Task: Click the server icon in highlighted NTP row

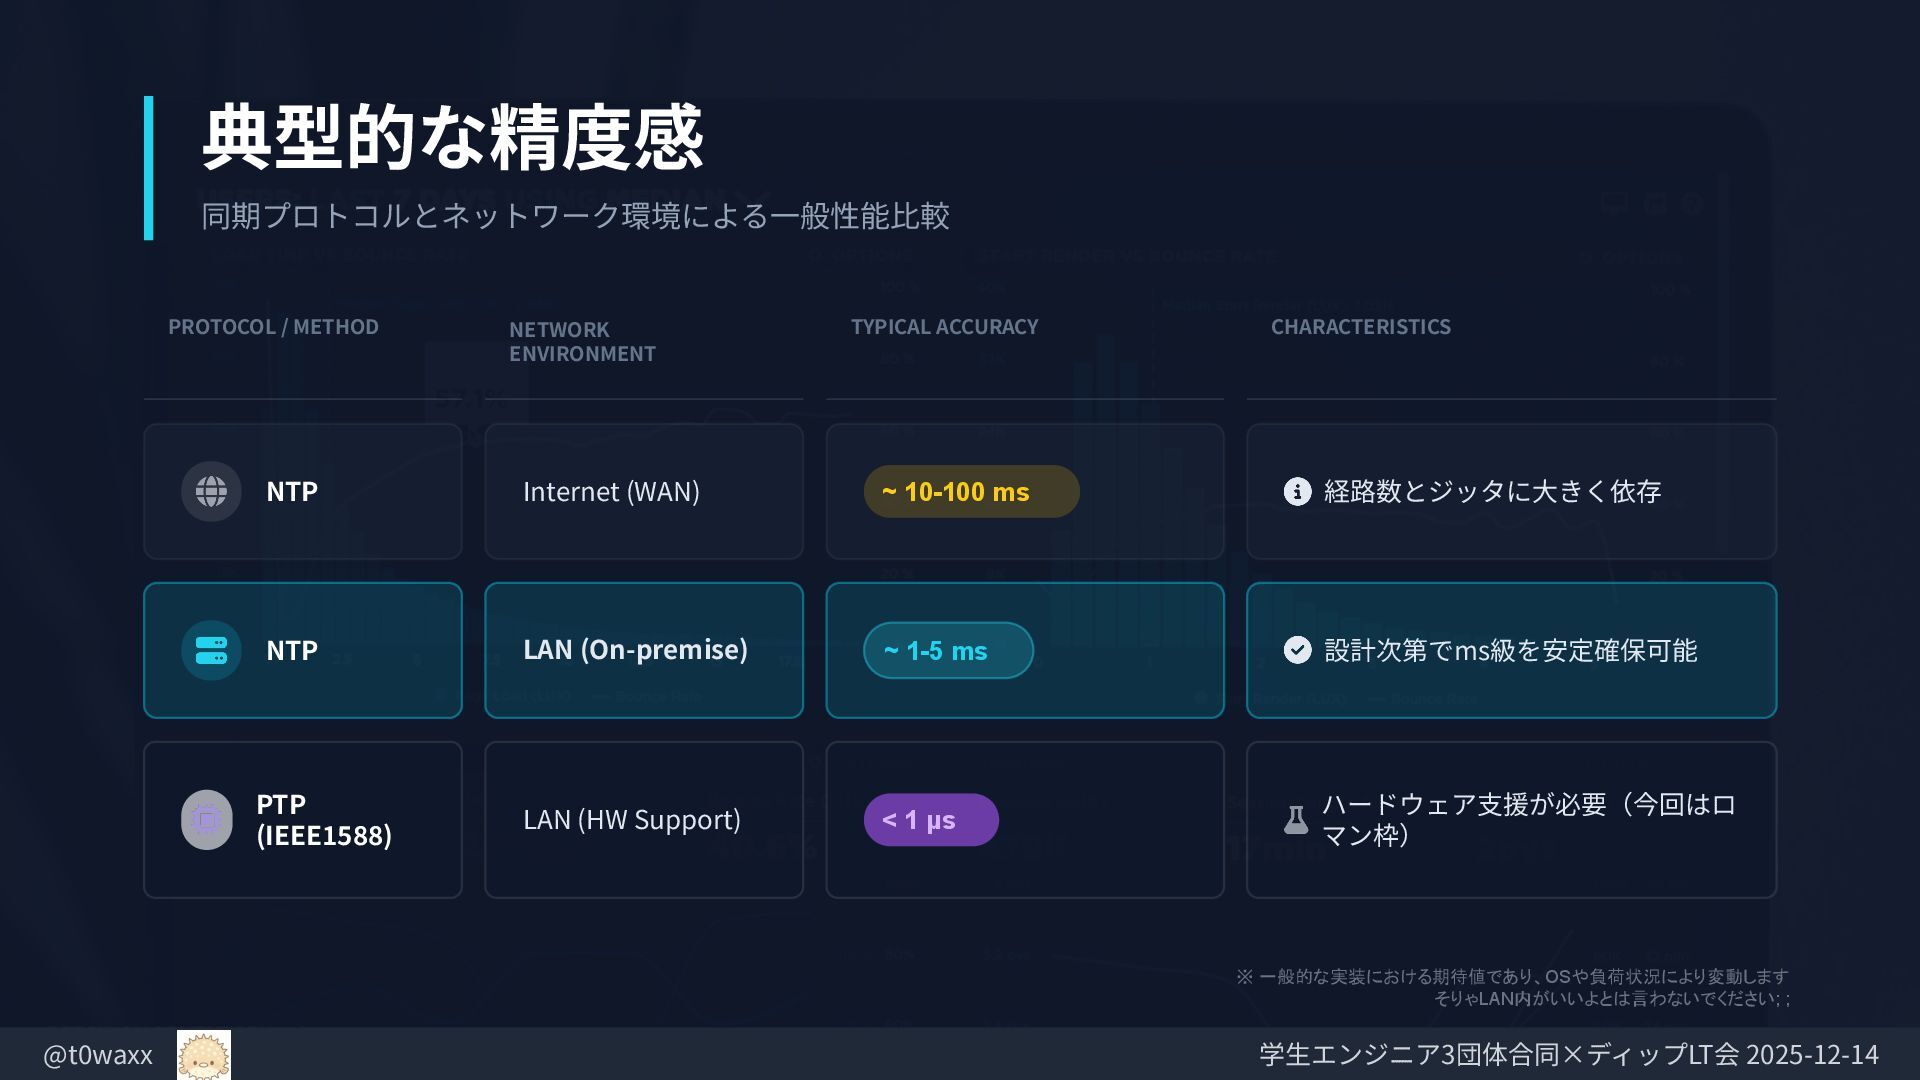Action: (211, 650)
